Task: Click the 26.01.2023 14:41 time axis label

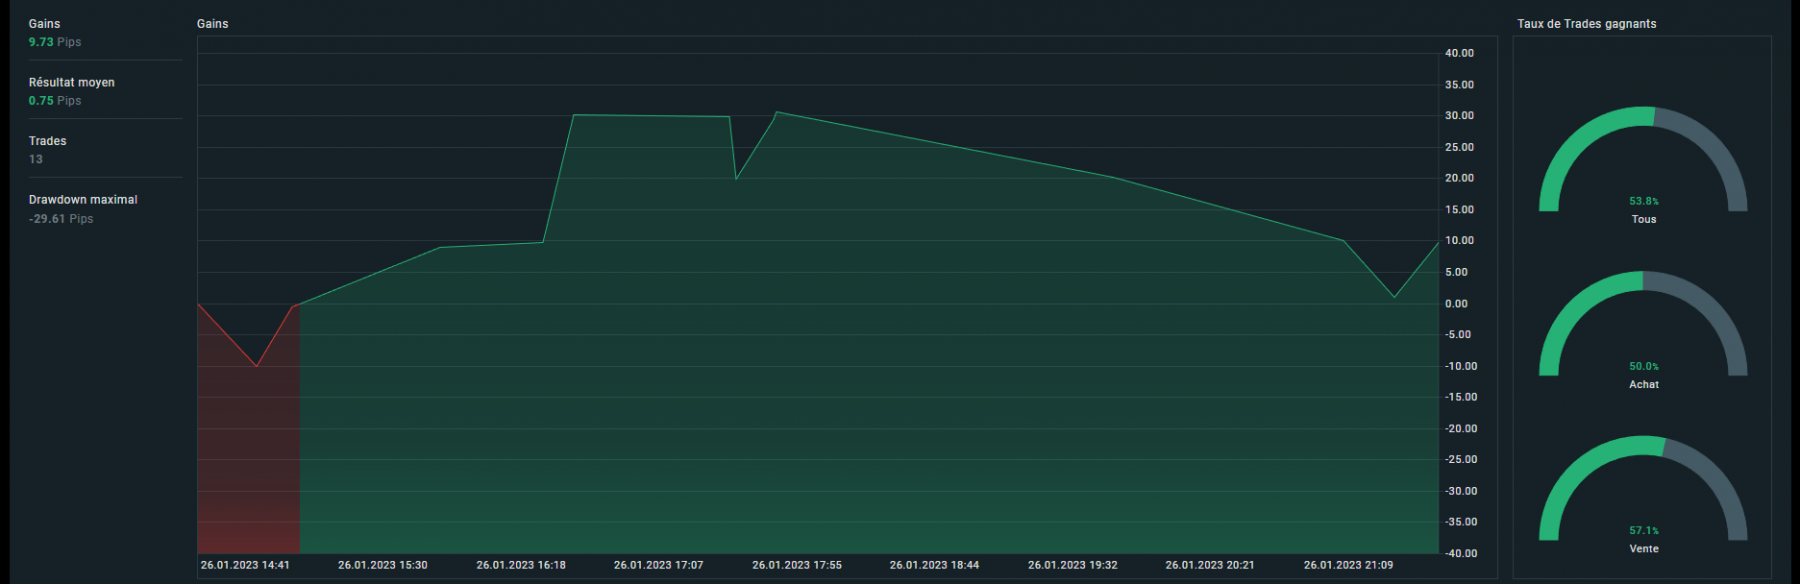Action: [x=245, y=565]
